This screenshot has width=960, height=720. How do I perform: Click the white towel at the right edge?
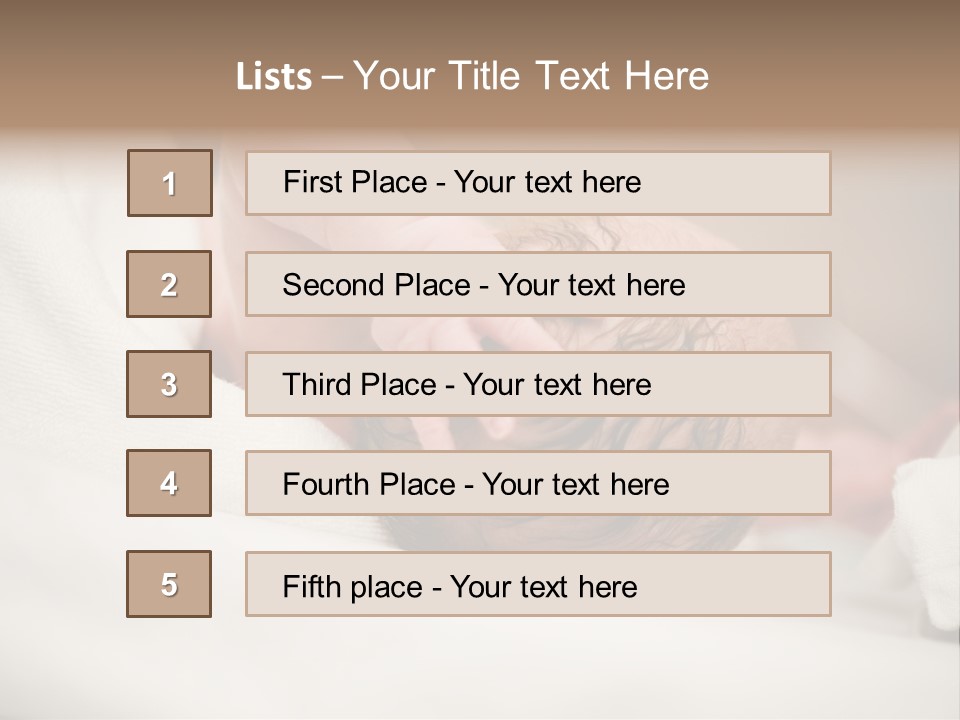[928, 530]
